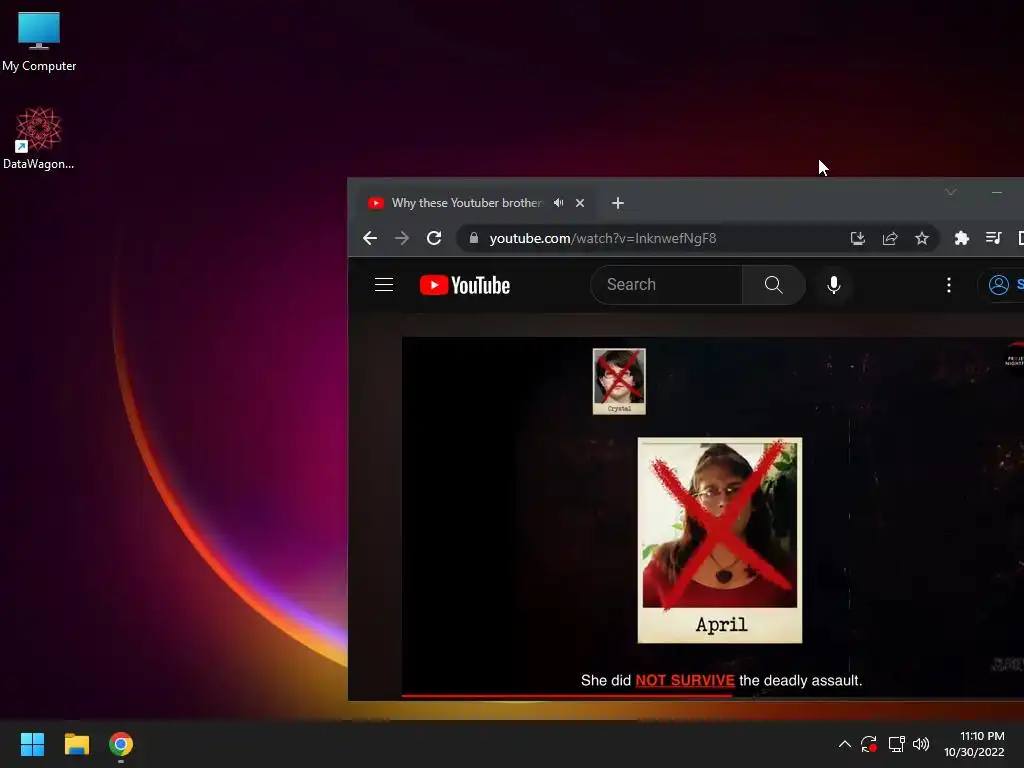Viewport: 1024px width, 768px height.
Task: Search with voice microphone button
Action: pyautogui.click(x=834, y=285)
